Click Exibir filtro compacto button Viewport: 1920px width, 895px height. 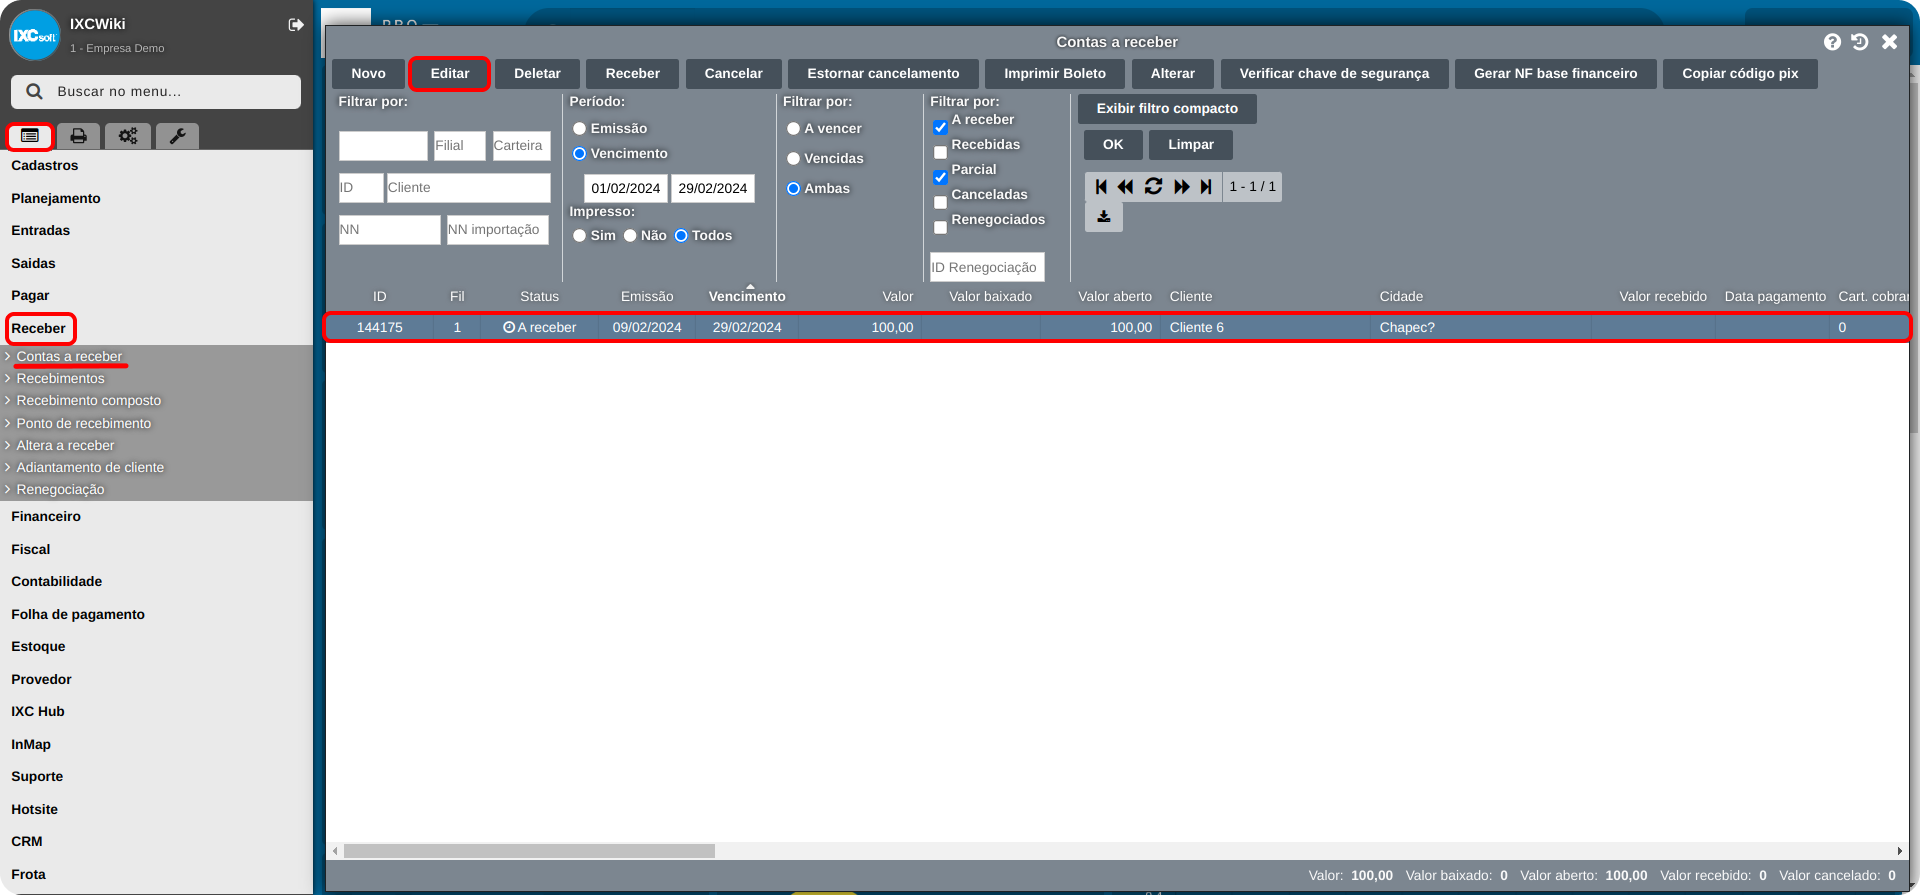tap(1167, 109)
